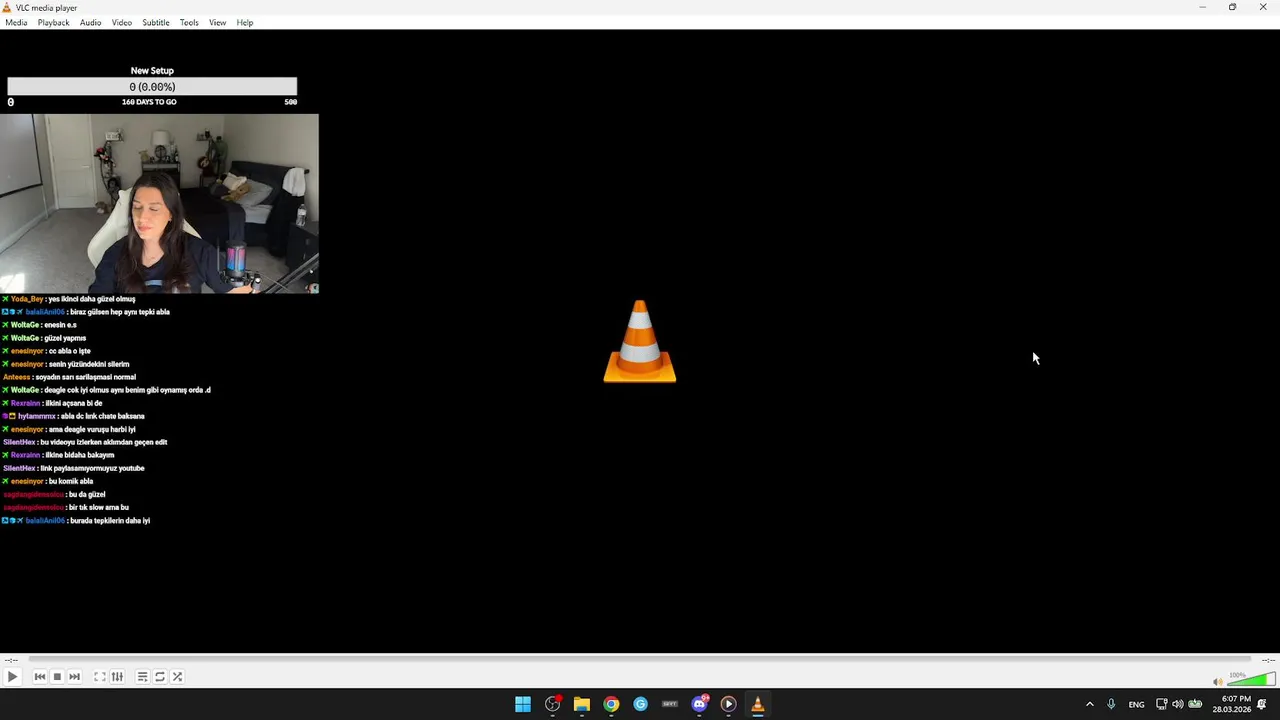The width and height of the screenshot is (1280, 720).
Task: Show the playlist panel
Action: click(142, 677)
